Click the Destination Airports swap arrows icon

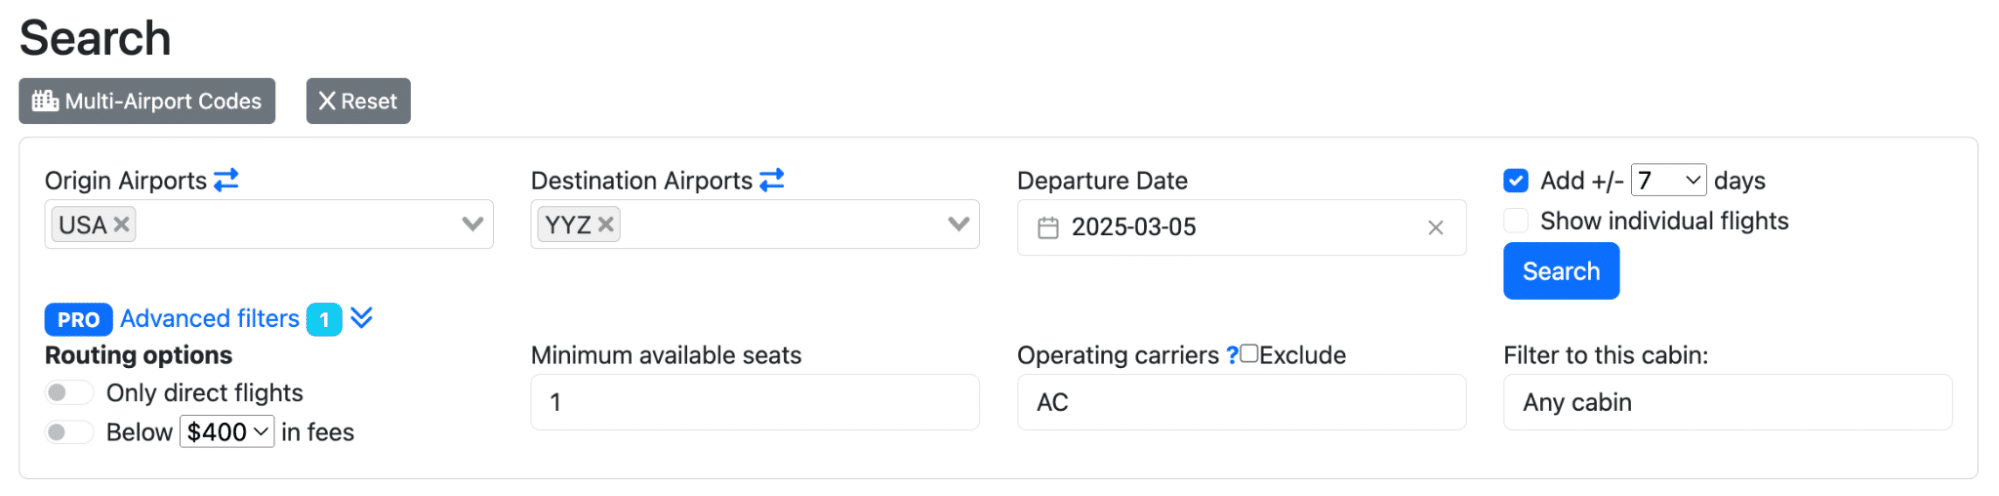772,180
